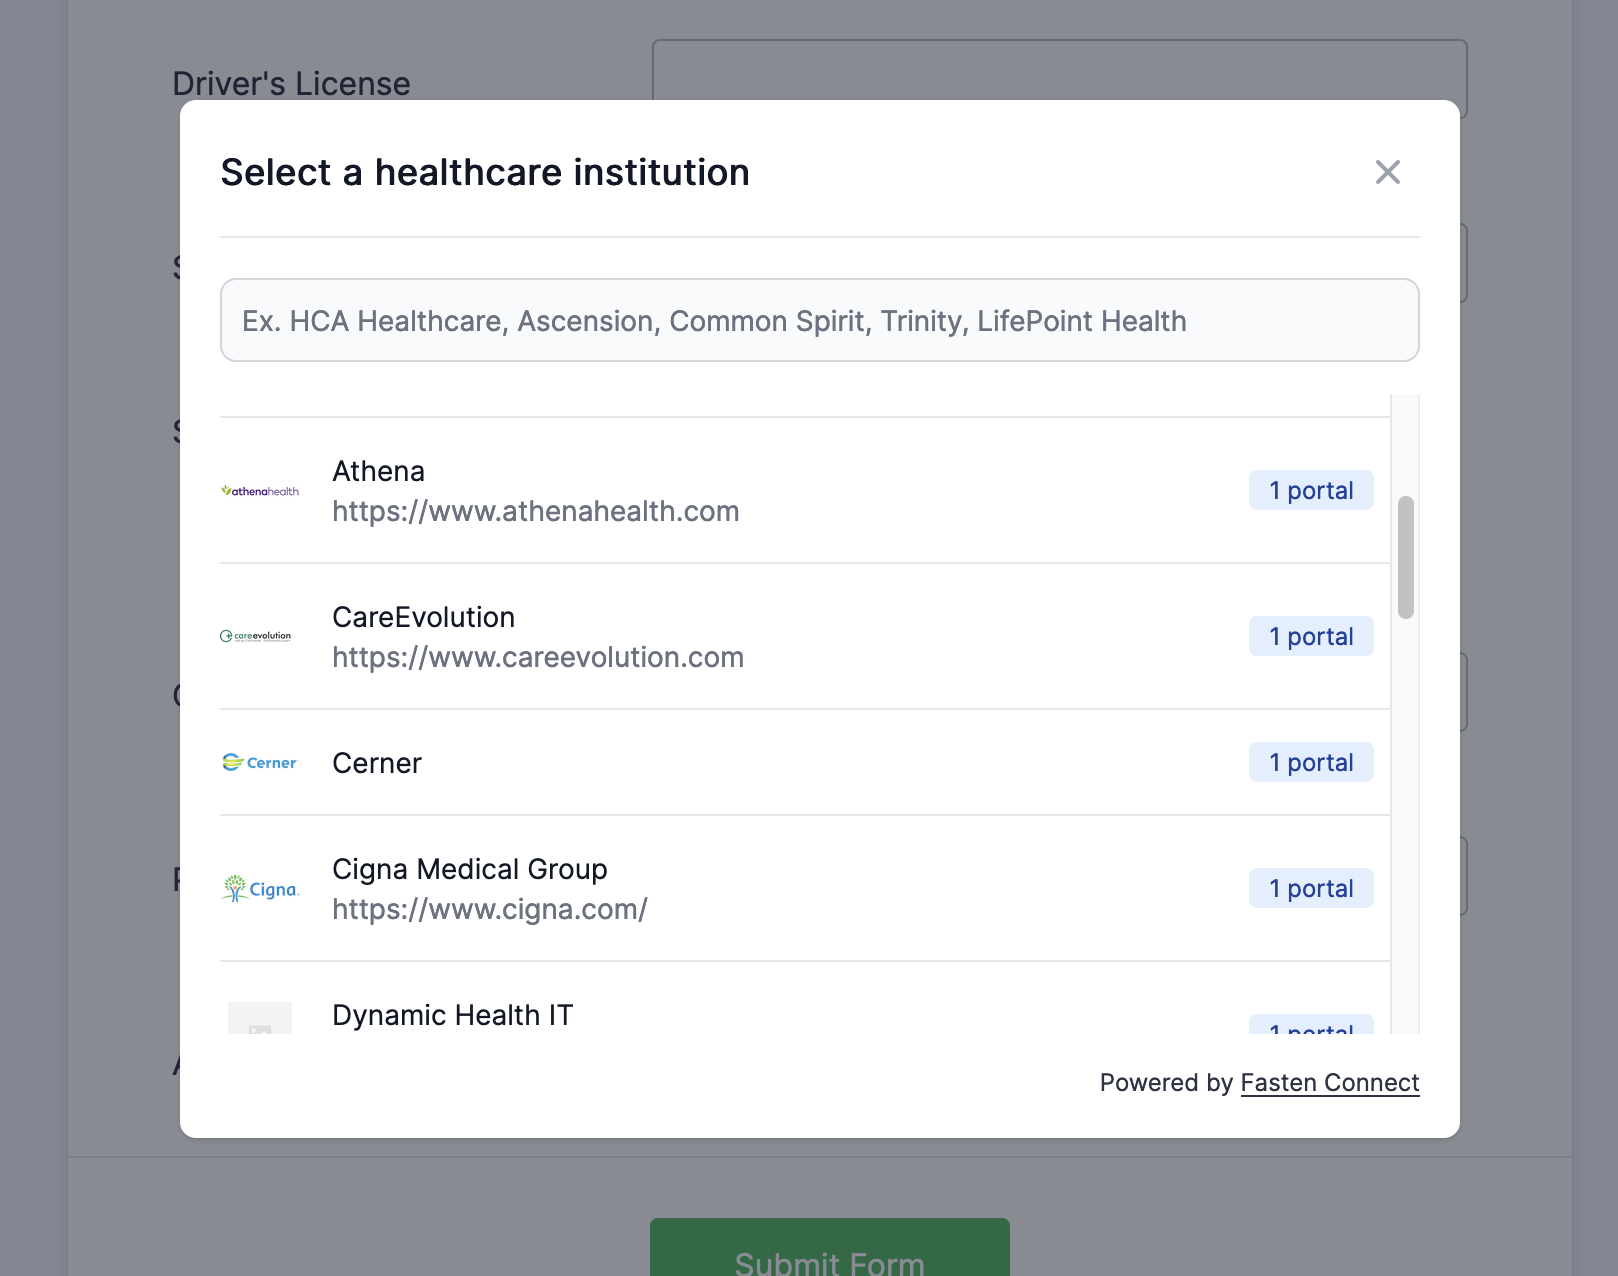Click the Dynamic Health IT placeholder image
1618x1276 pixels.
tap(260, 1018)
